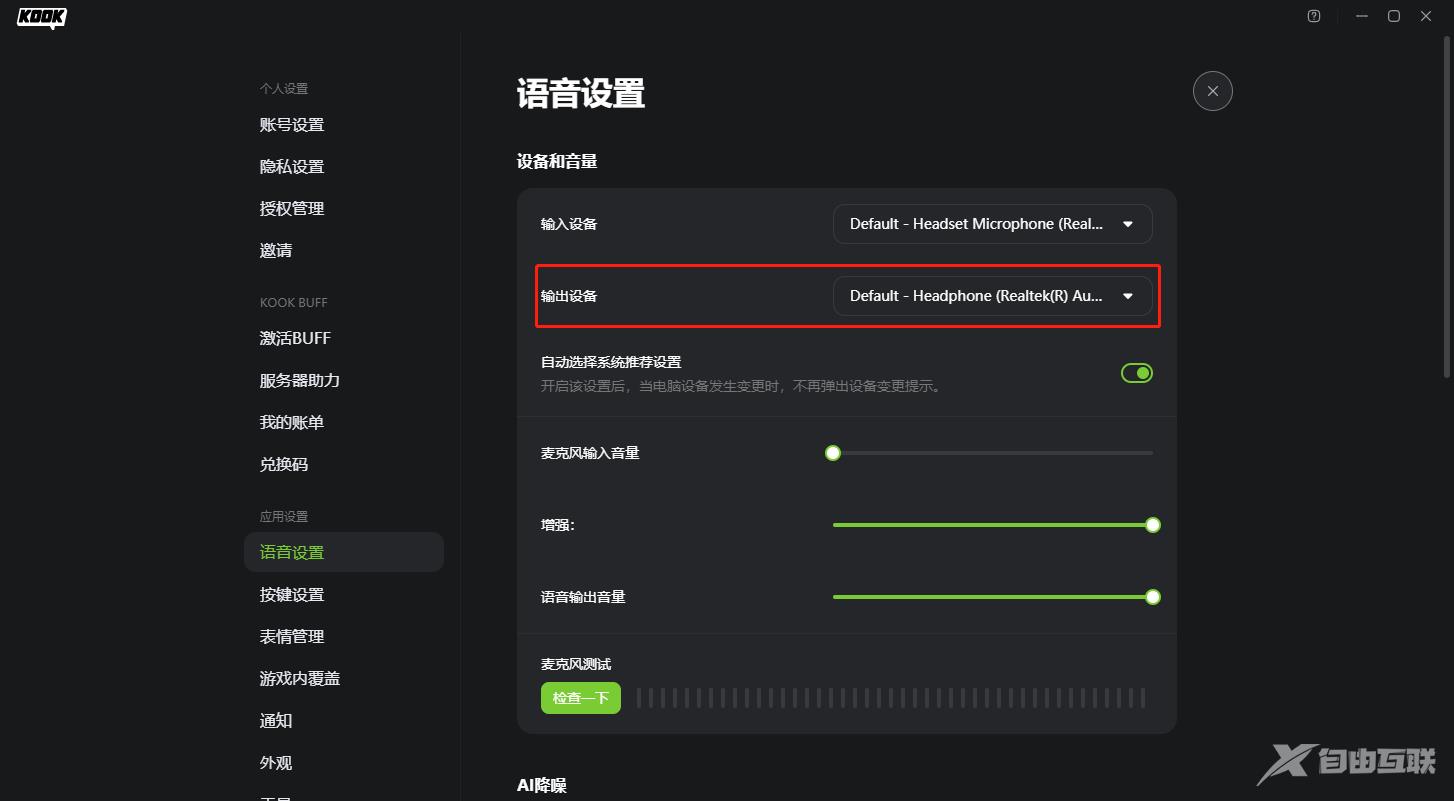Screen dimensions: 1454x801
Task: Select 服务器助力 menu item
Action: [300, 381]
